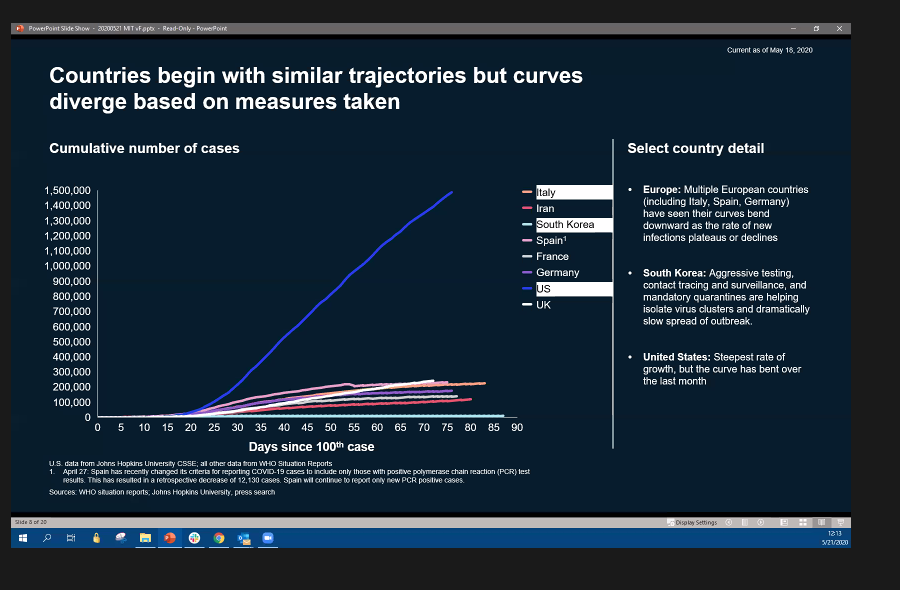Close the PowerPoint Slide Show window
Viewport: 900px width, 590px height.
point(839,28)
